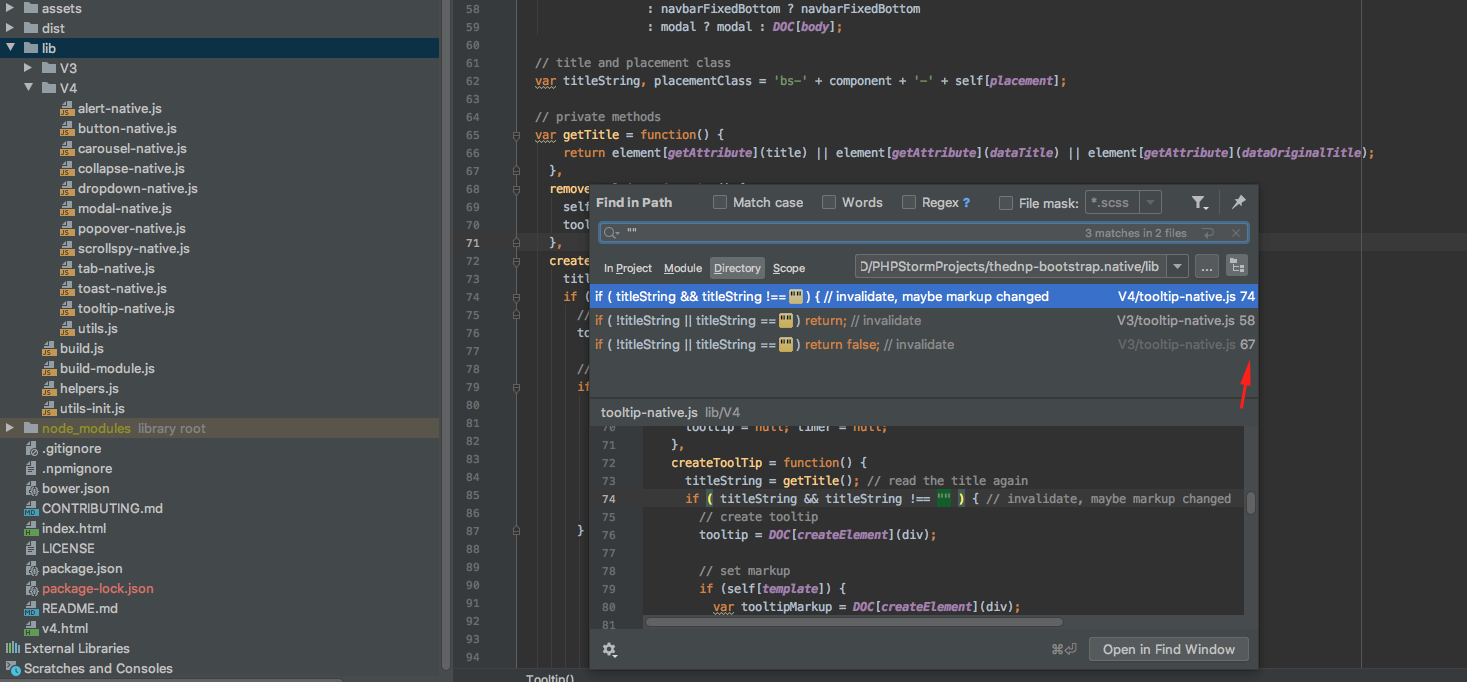
Task: Select External Libraries node
Action: [x=77, y=648]
